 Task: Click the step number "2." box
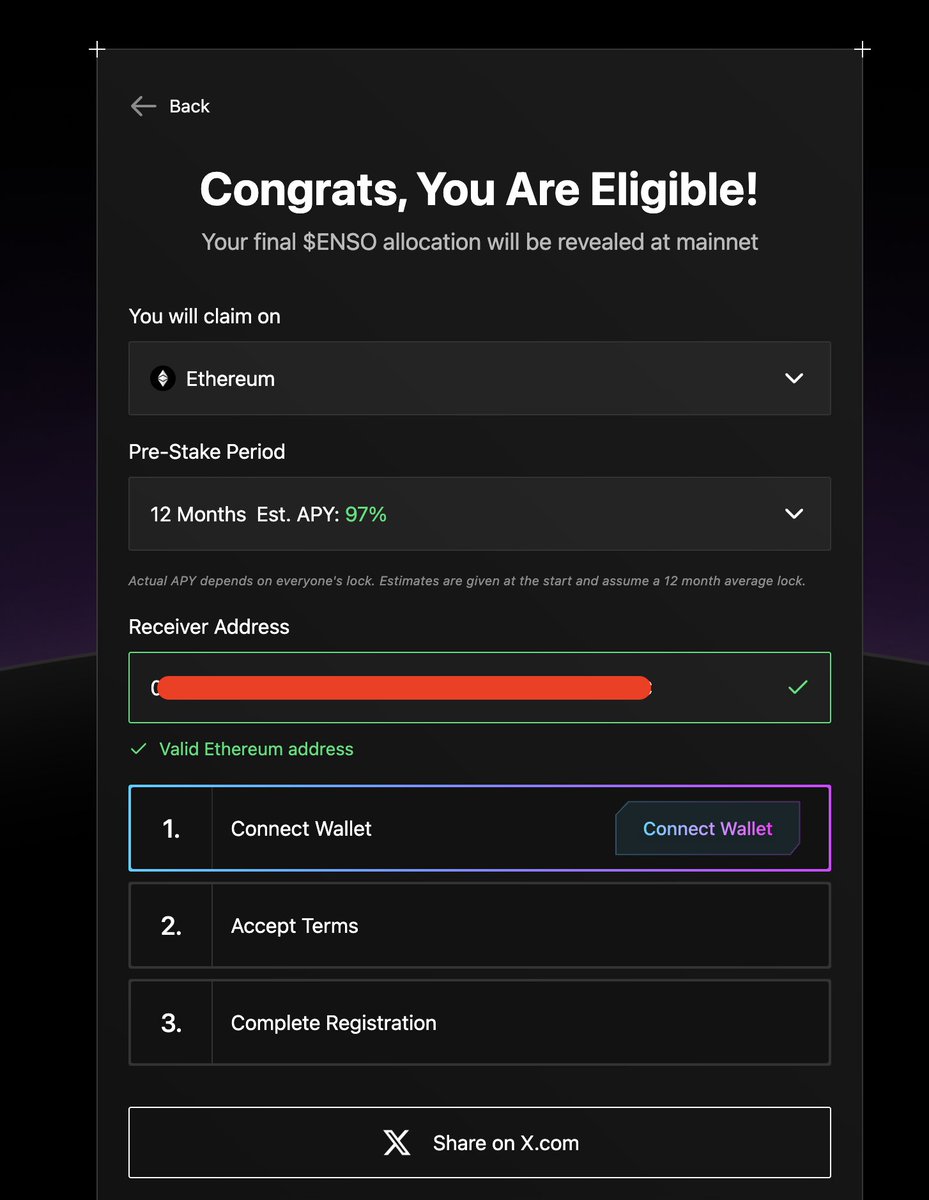pyautogui.click(x=171, y=926)
